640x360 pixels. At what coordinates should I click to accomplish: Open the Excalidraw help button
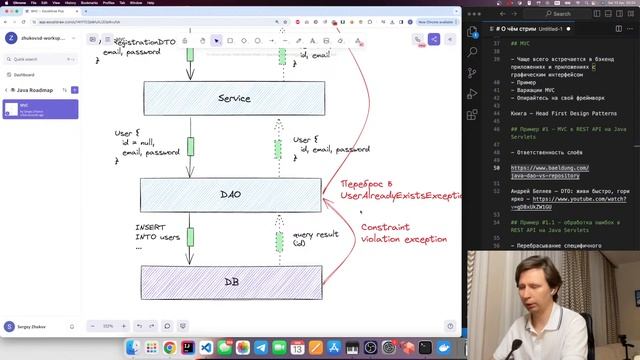click(450, 326)
